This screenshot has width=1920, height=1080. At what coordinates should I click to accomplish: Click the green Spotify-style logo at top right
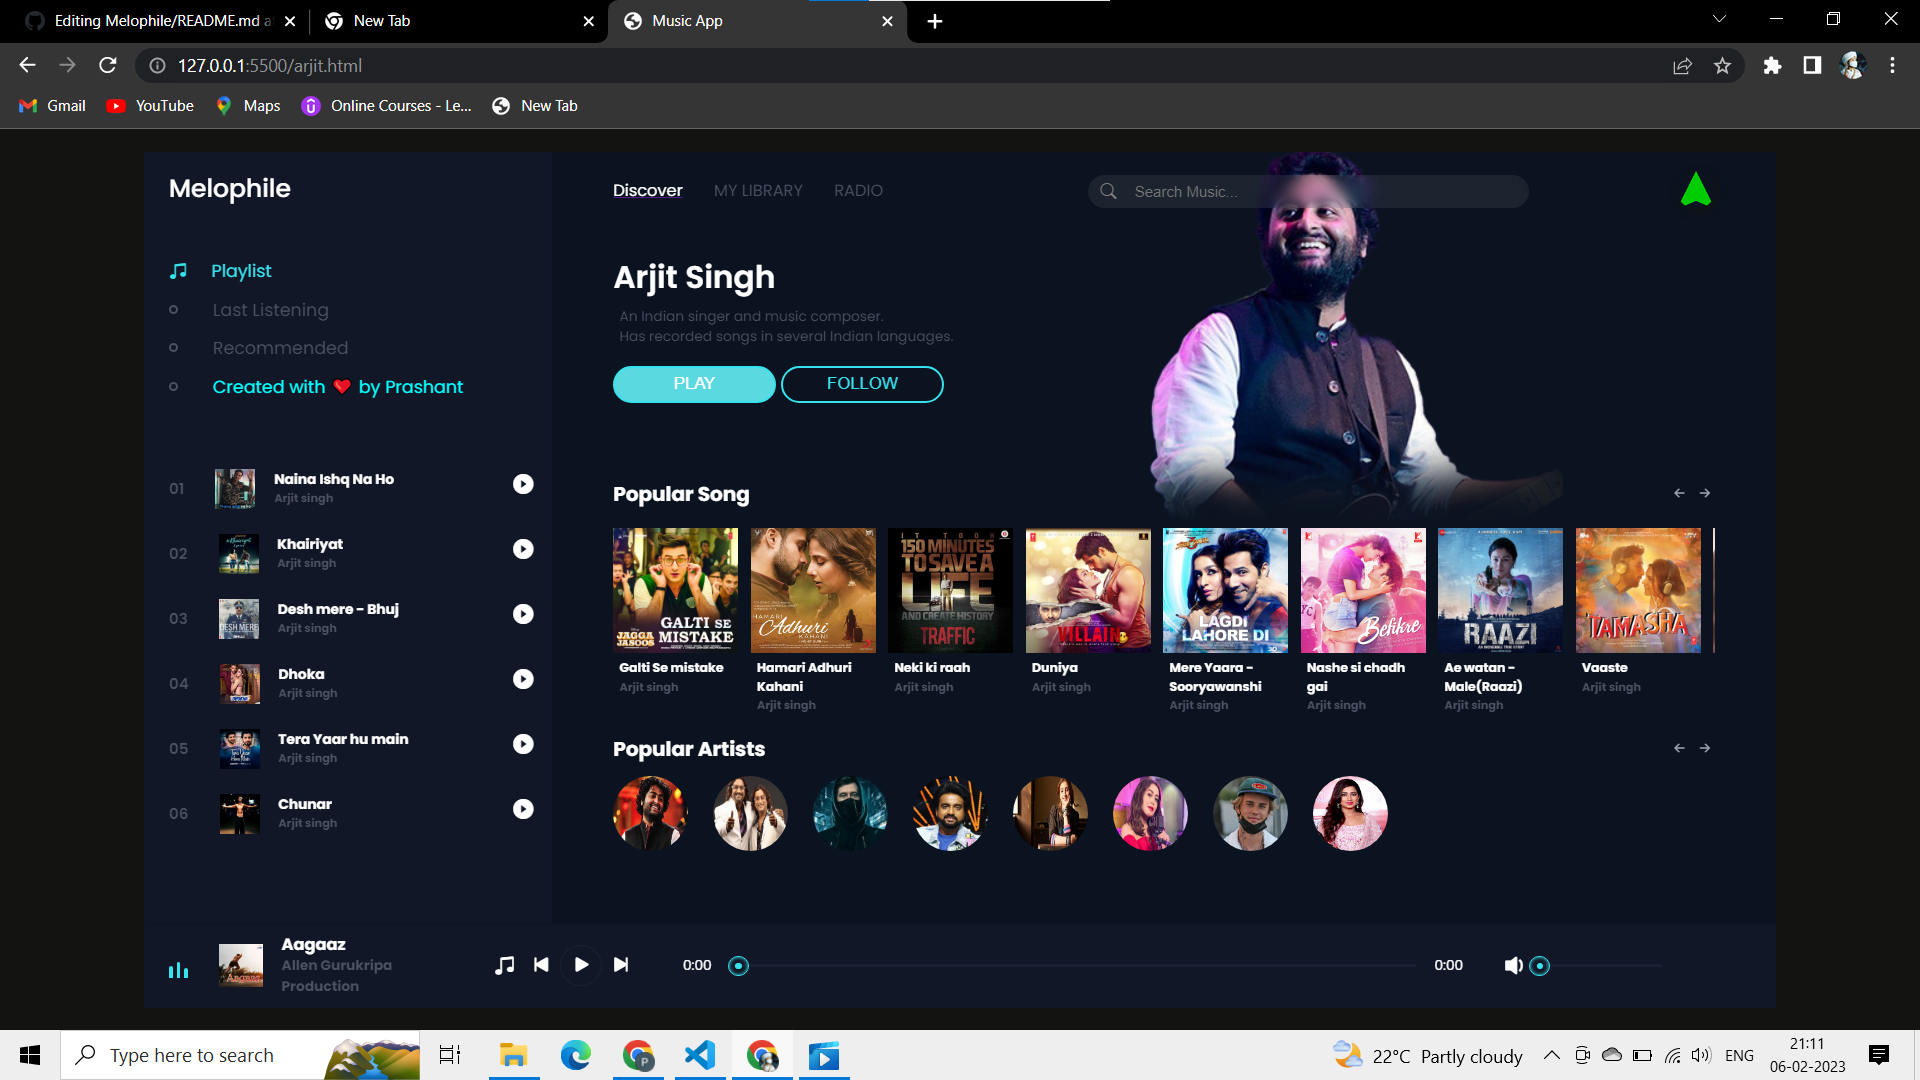click(x=1696, y=189)
